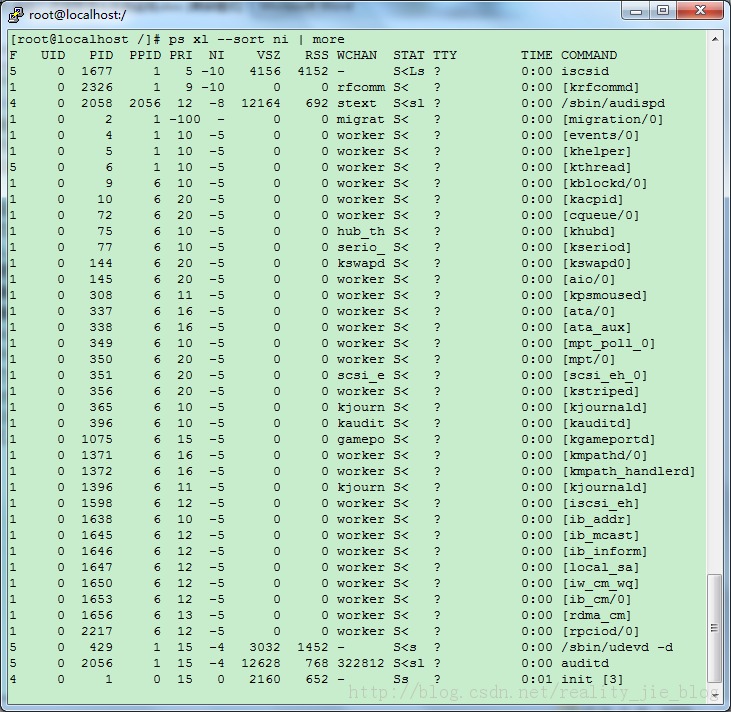Select the [kauditd] process entry
The width and height of the screenshot is (731, 712).
597,423
